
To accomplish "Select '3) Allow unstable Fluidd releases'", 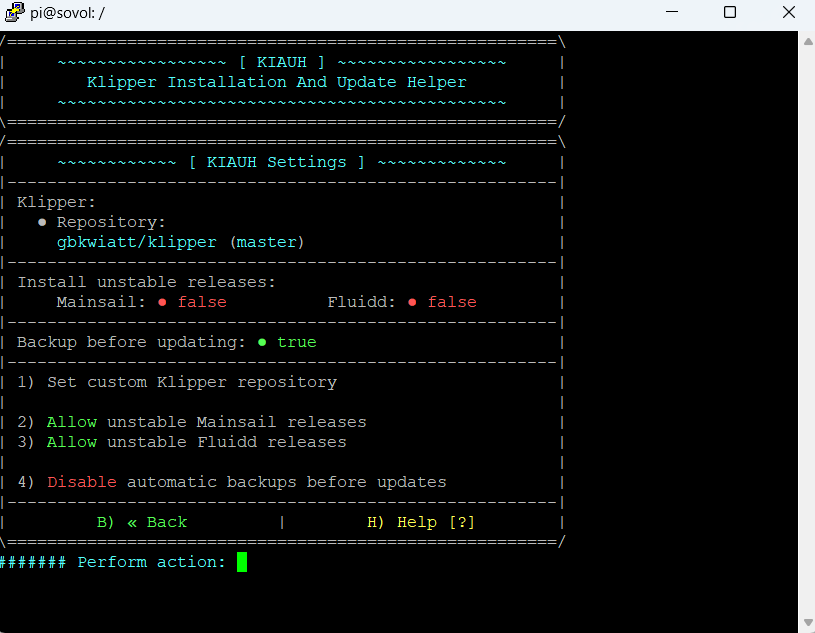I will click(x=182, y=442).
